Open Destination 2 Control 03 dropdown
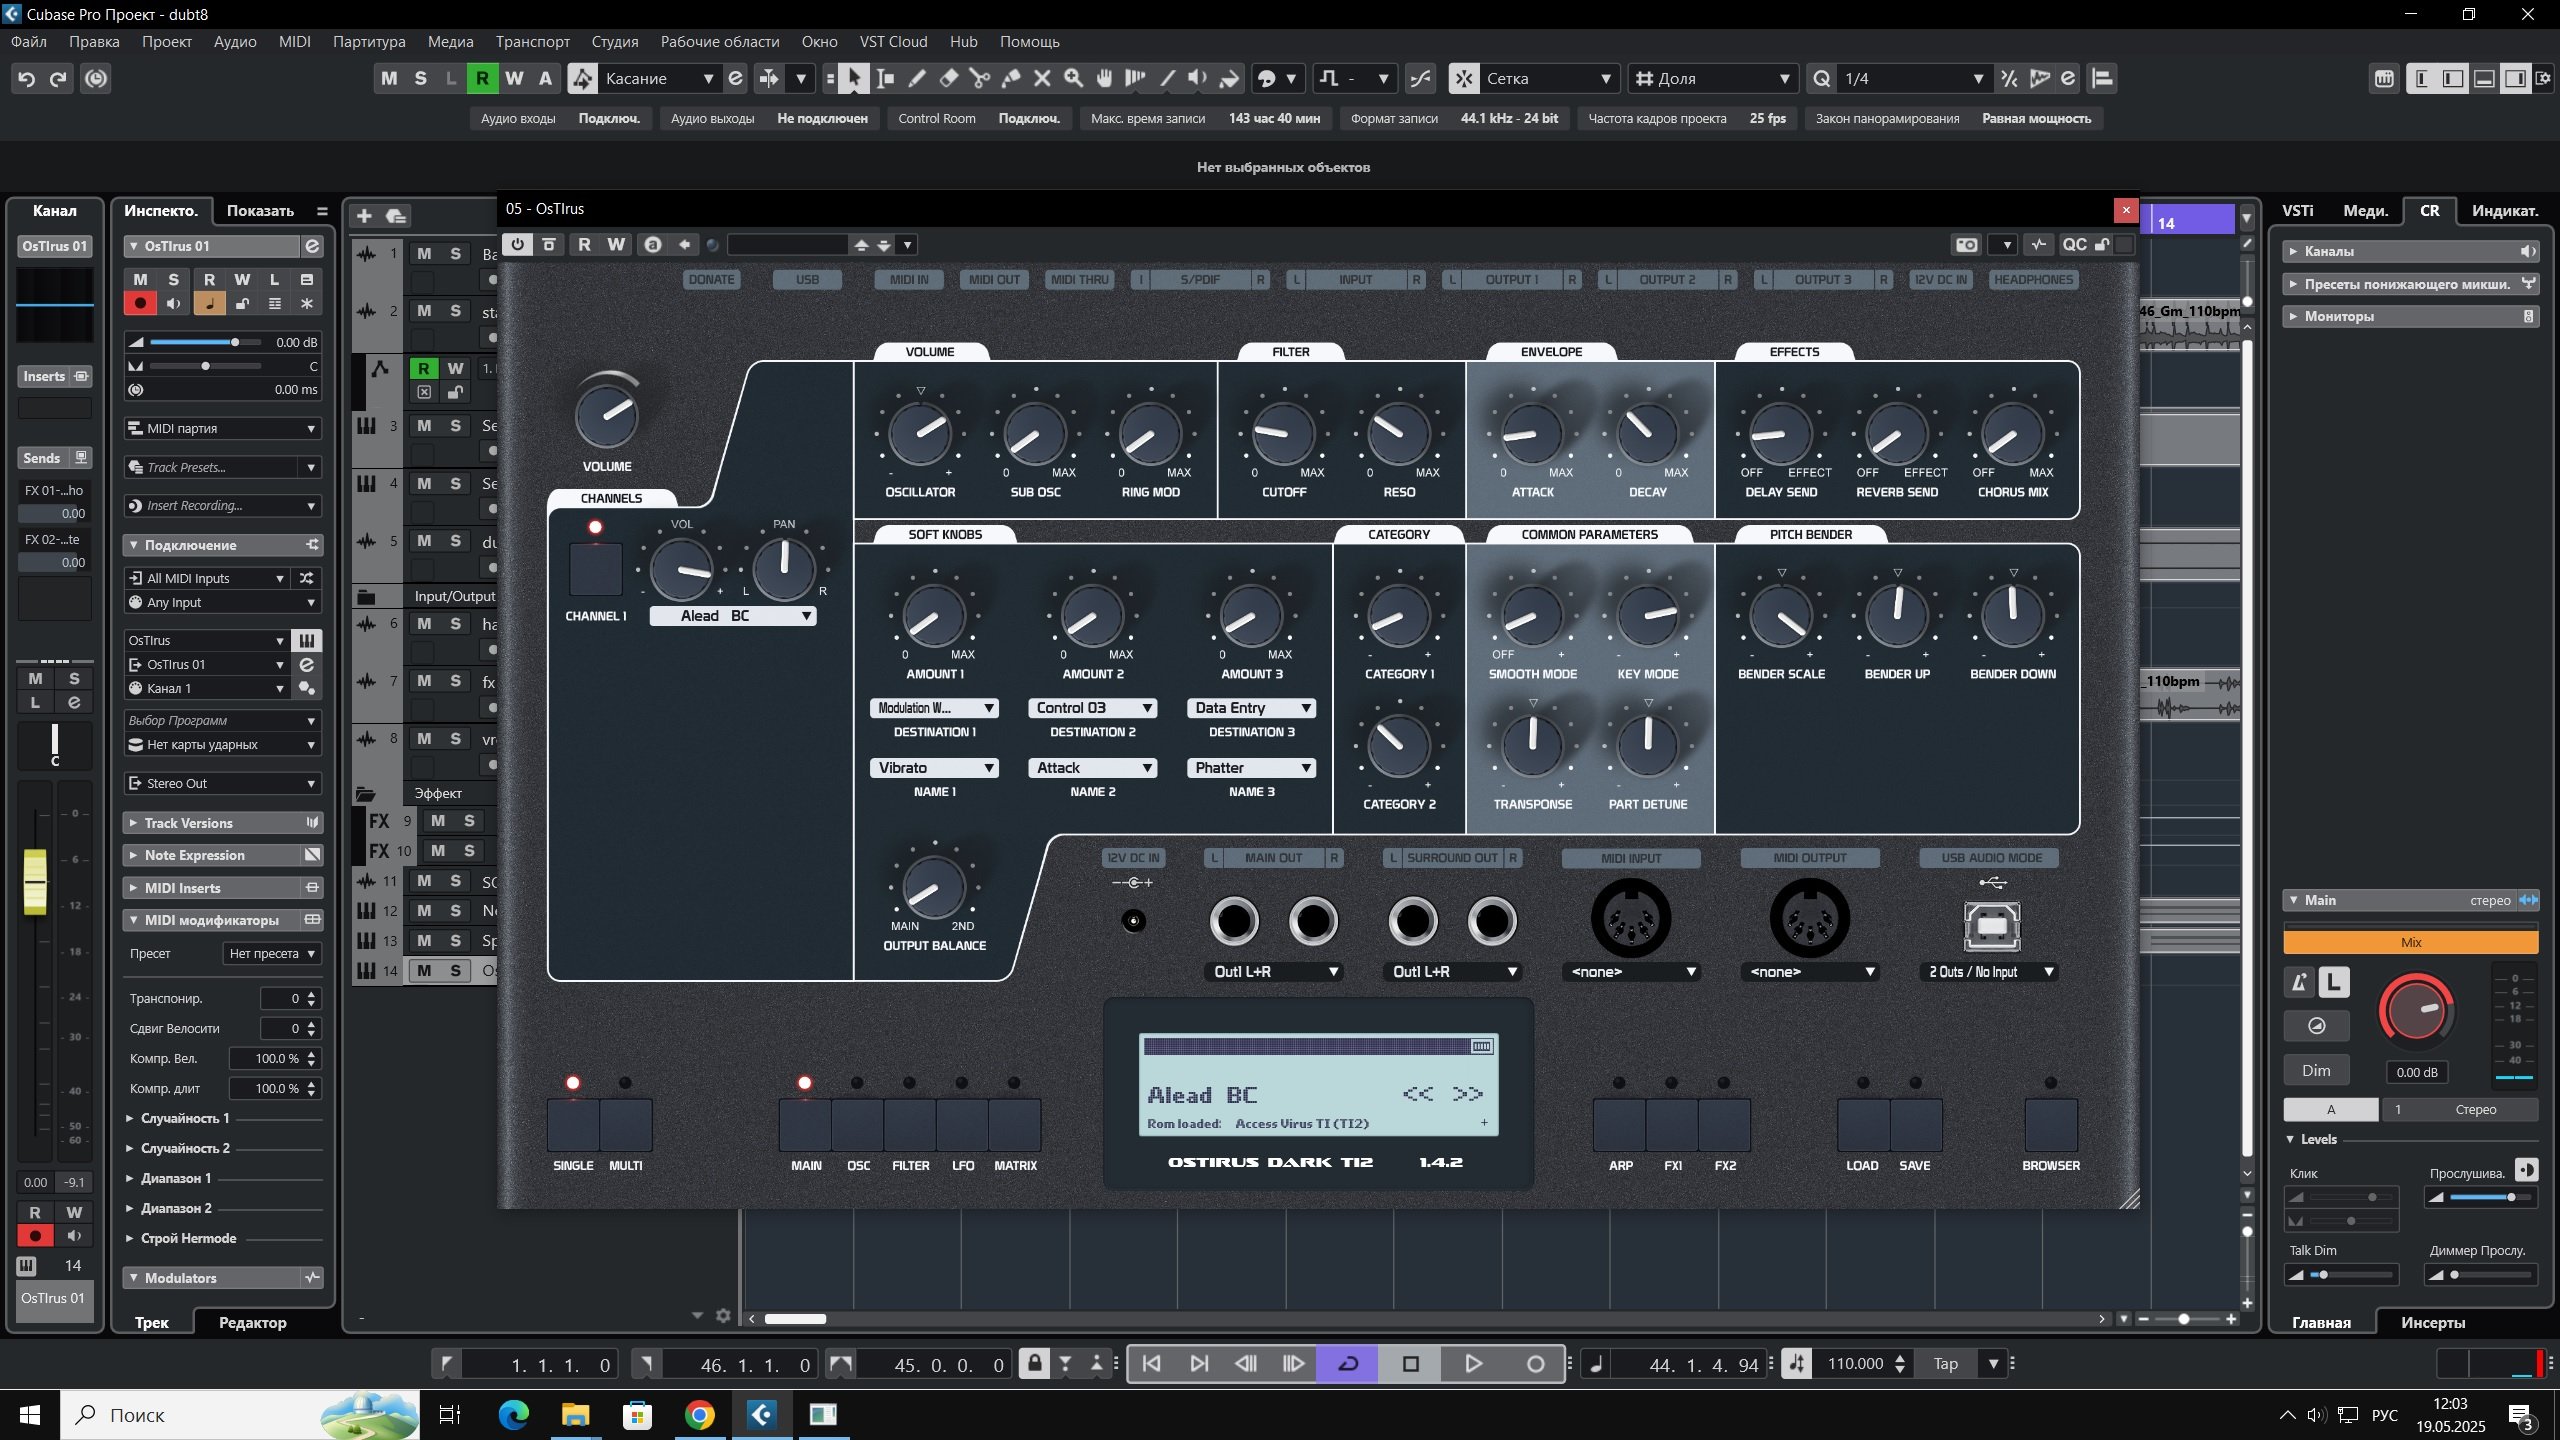The image size is (2560, 1440). click(1092, 708)
